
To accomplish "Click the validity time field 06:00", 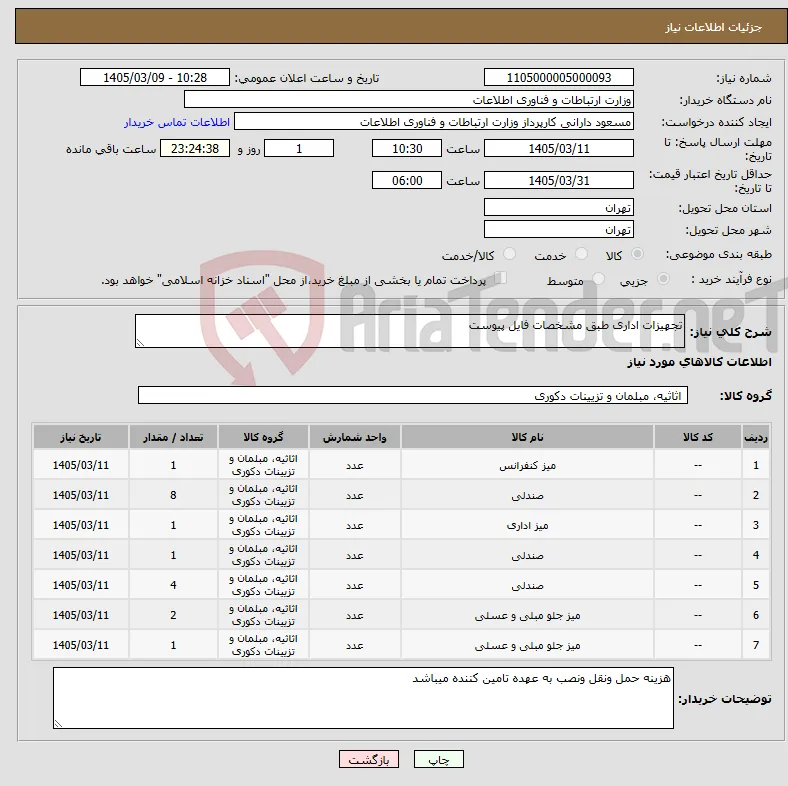I will pyautogui.click(x=407, y=180).
